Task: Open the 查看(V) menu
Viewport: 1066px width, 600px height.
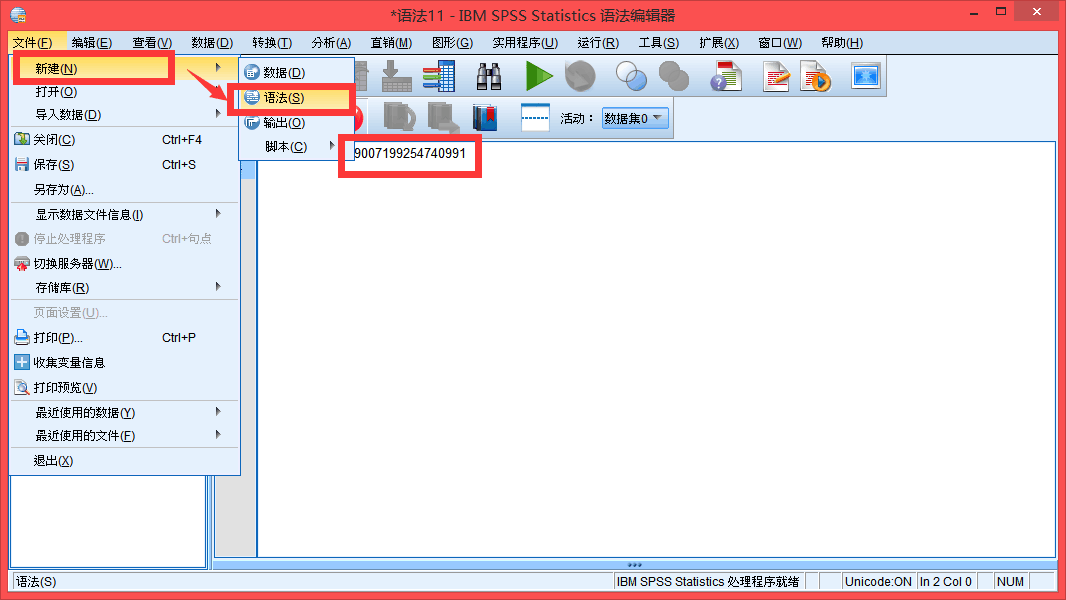Action: tap(152, 43)
